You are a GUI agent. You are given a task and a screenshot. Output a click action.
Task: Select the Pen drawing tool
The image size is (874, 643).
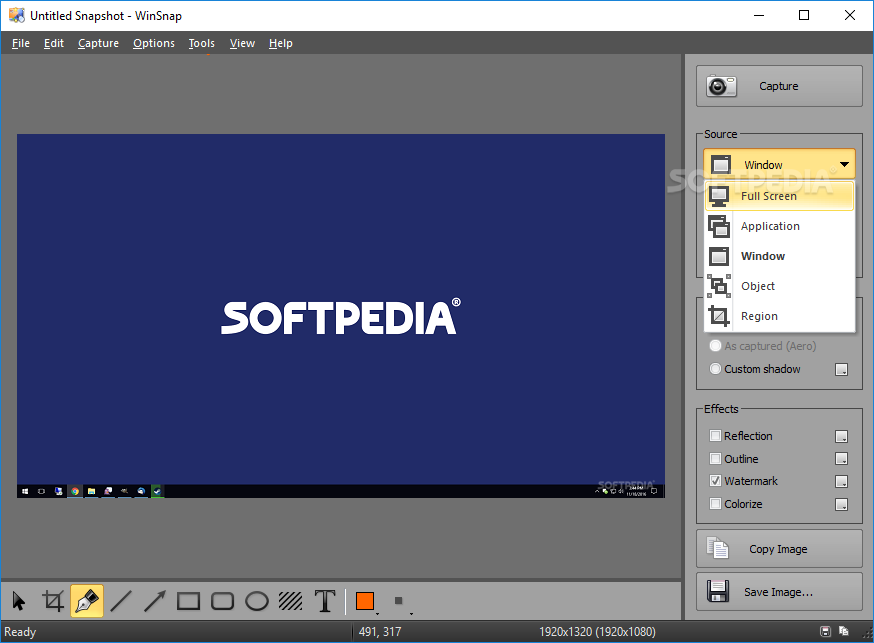click(x=87, y=601)
